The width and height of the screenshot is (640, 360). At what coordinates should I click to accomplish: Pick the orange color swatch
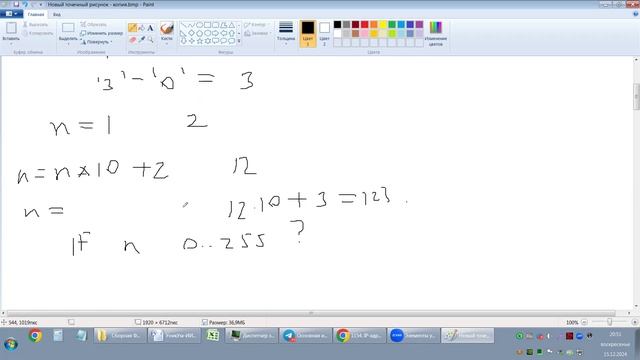point(374,24)
